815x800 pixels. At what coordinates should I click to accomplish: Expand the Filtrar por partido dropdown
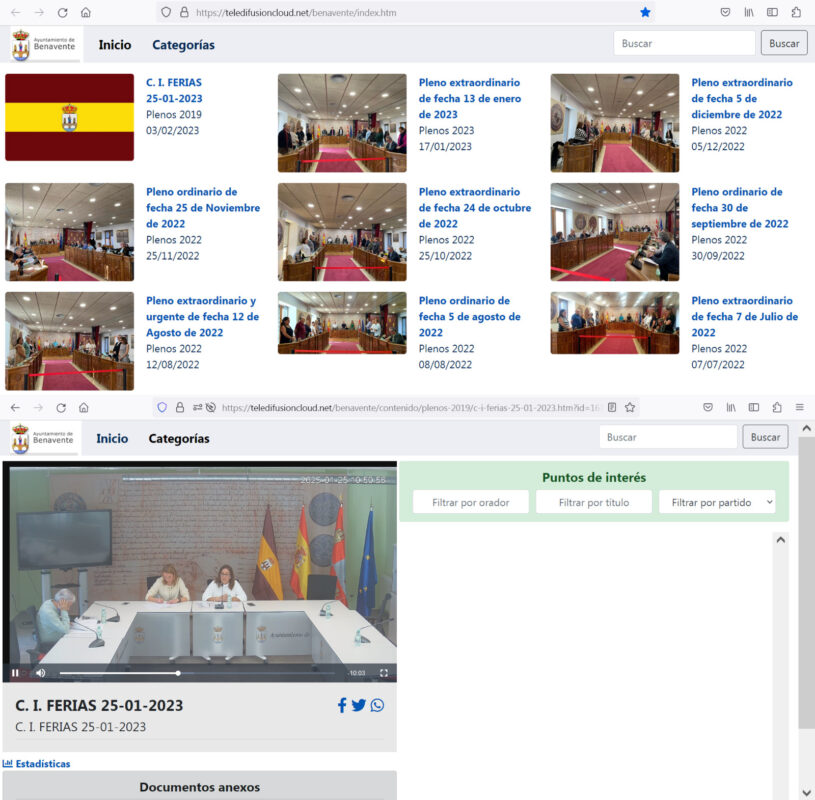717,502
